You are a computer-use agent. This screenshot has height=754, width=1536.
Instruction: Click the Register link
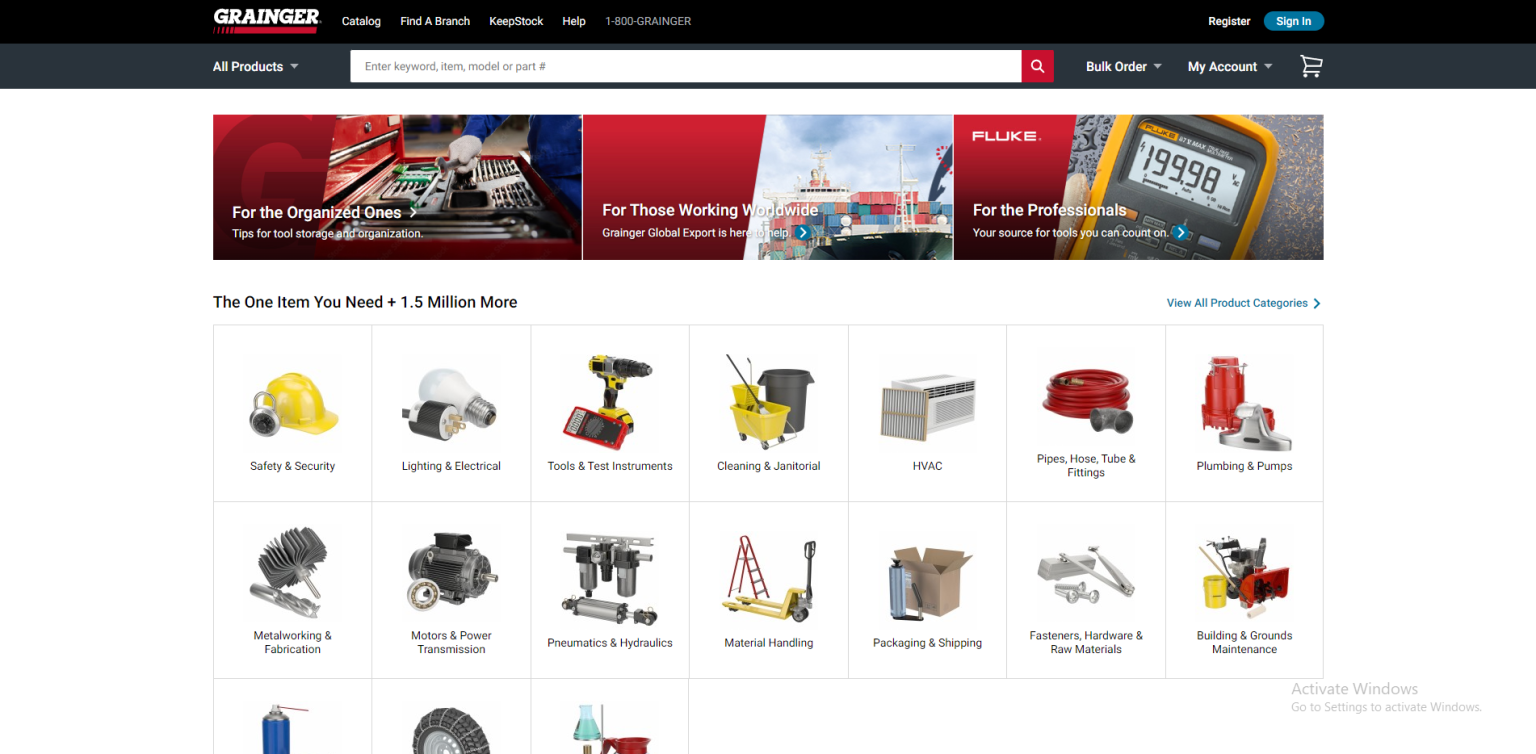point(1229,21)
